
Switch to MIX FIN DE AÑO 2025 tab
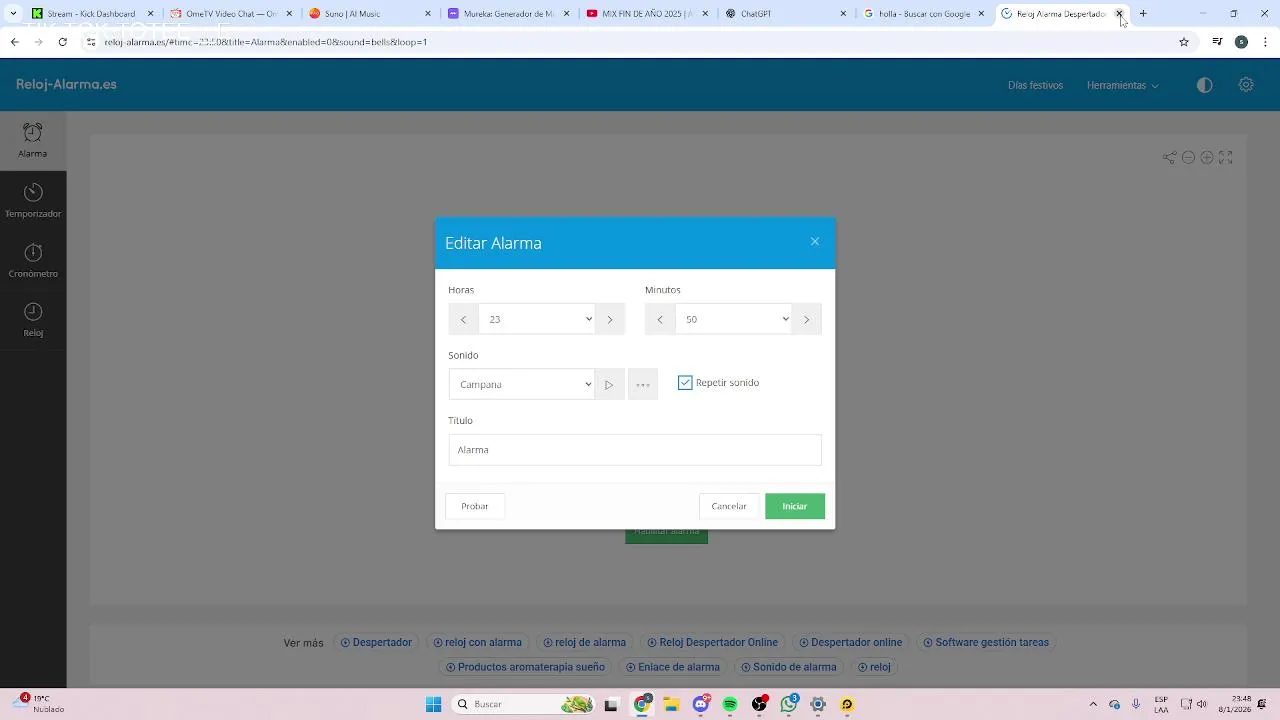[646, 14]
